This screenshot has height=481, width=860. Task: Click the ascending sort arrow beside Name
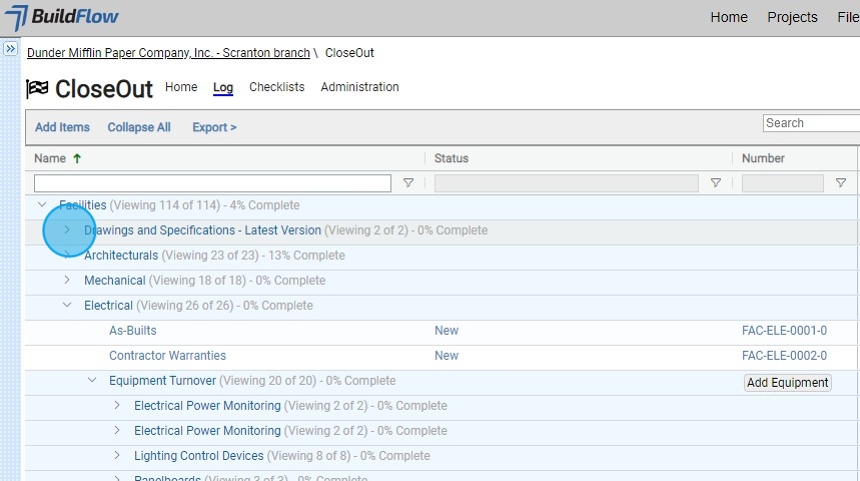77,159
